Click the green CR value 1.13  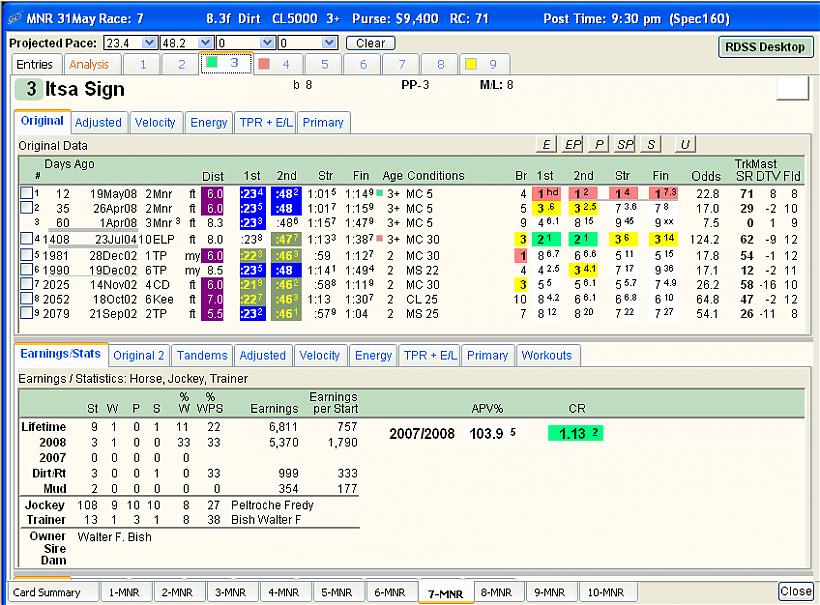(575, 433)
